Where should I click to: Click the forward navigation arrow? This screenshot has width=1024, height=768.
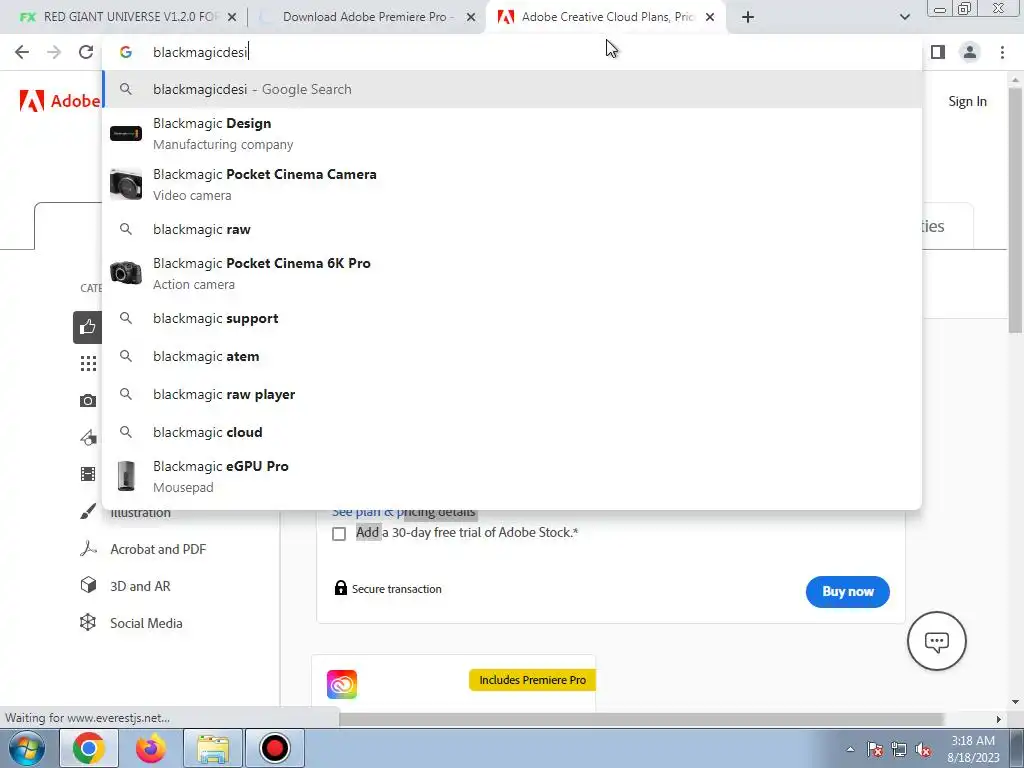coord(54,52)
